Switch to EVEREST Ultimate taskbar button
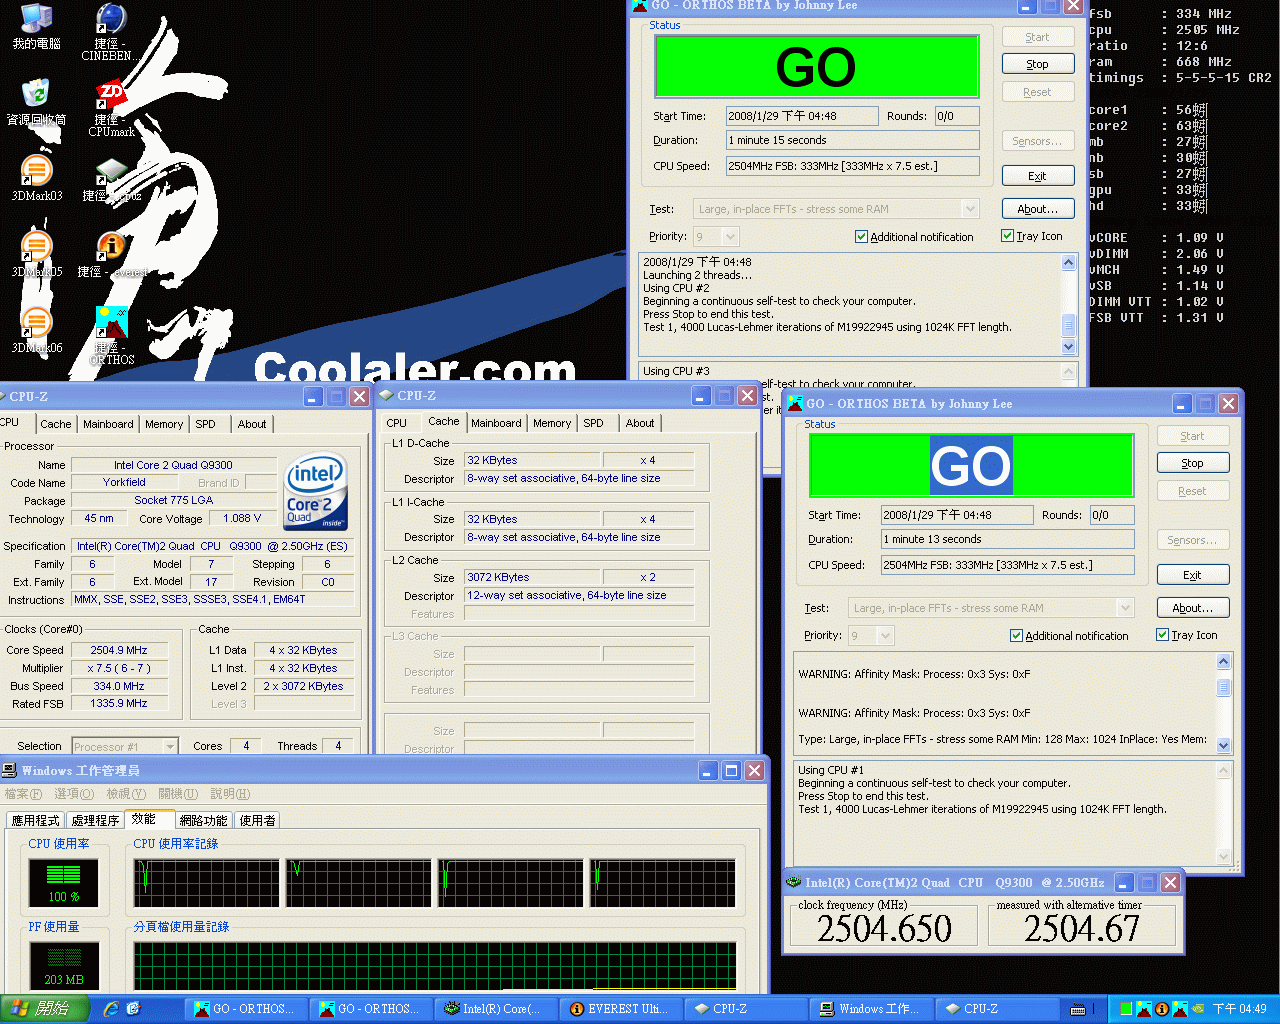This screenshot has height=1024, width=1280. click(x=619, y=1009)
